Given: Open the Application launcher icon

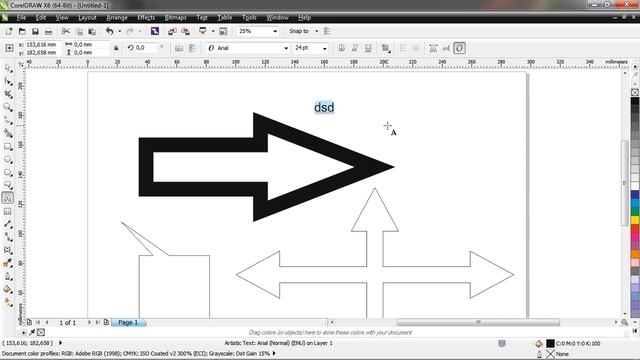Looking at the screenshot, I should pyautogui.click(x=202, y=31).
